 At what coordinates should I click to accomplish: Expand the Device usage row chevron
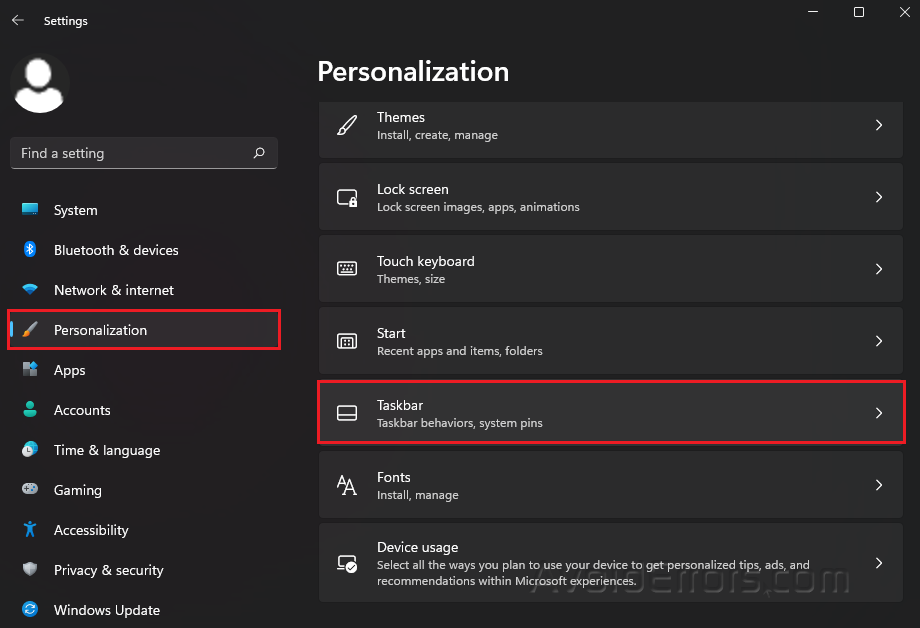pyautogui.click(x=879, y=563)
